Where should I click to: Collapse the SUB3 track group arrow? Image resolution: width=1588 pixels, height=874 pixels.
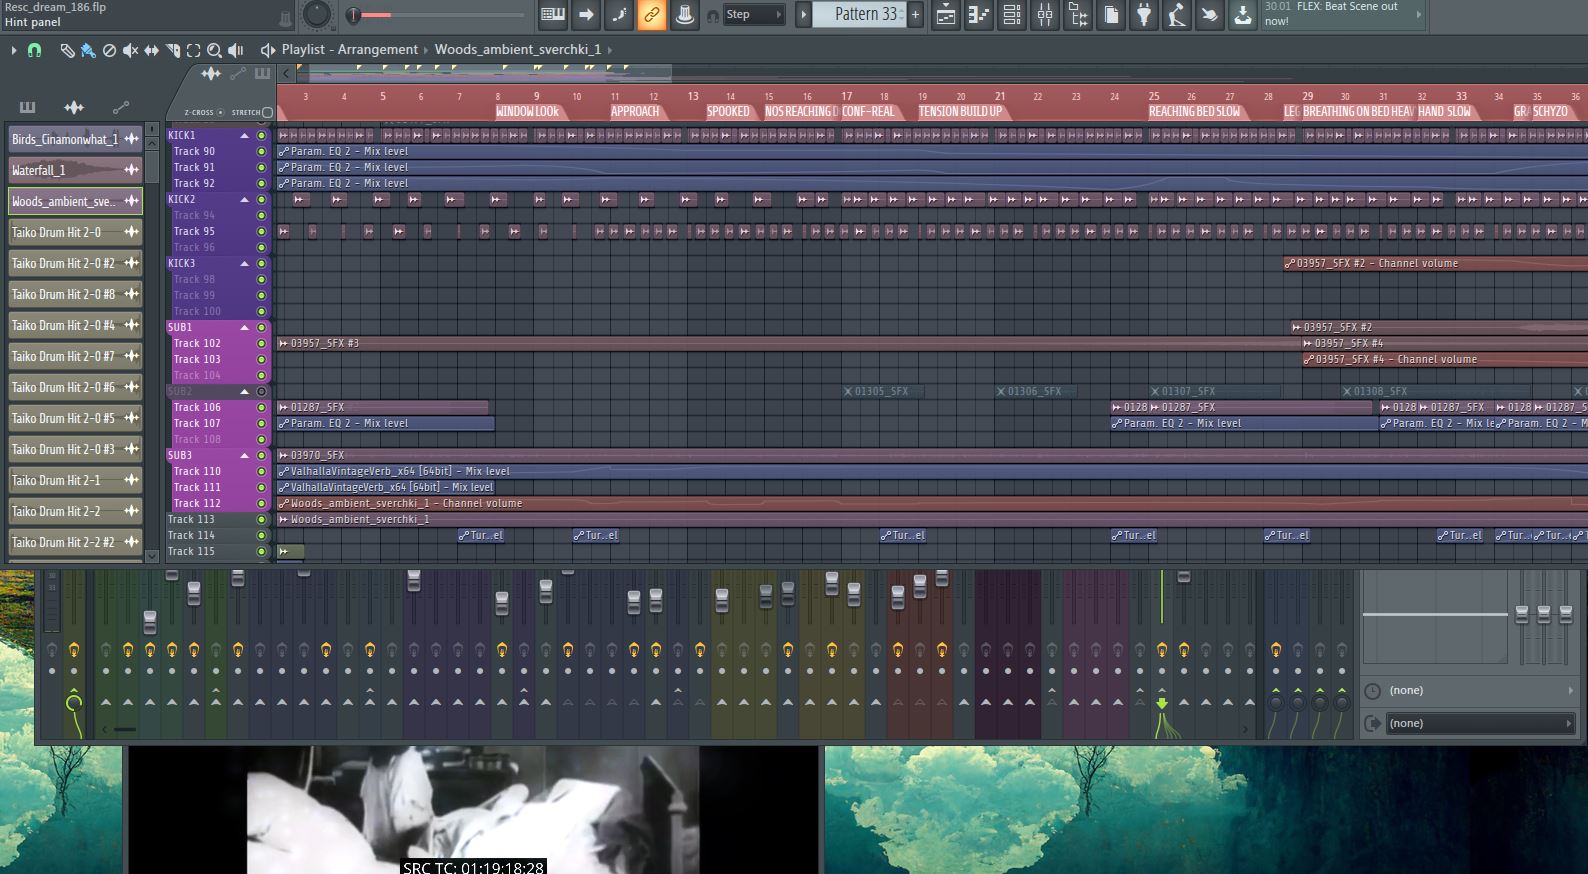click(244, 456)
